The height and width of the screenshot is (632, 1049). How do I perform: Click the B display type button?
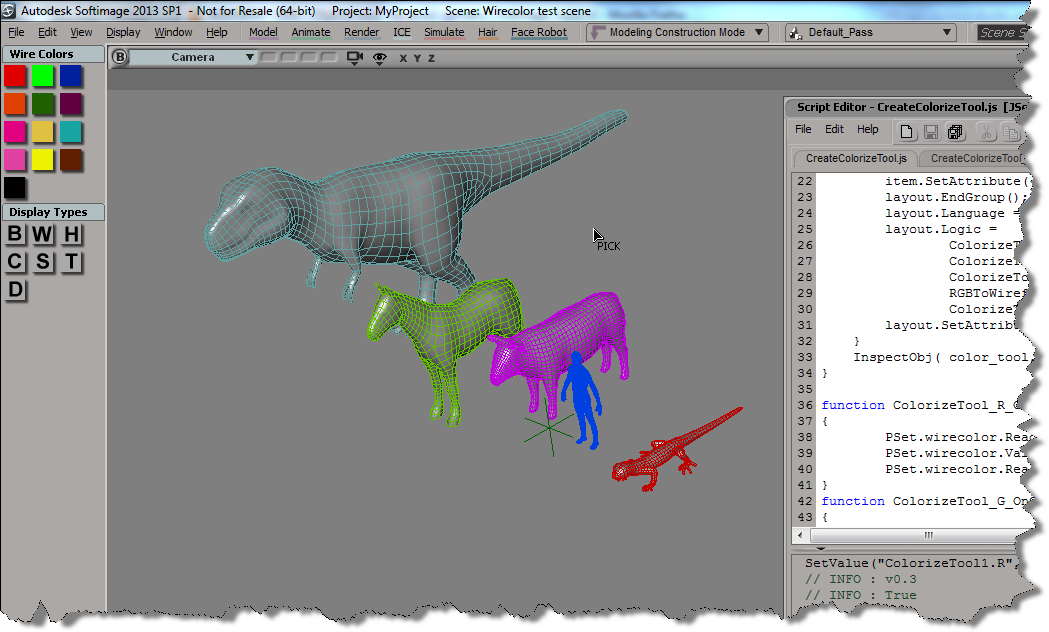15,235
